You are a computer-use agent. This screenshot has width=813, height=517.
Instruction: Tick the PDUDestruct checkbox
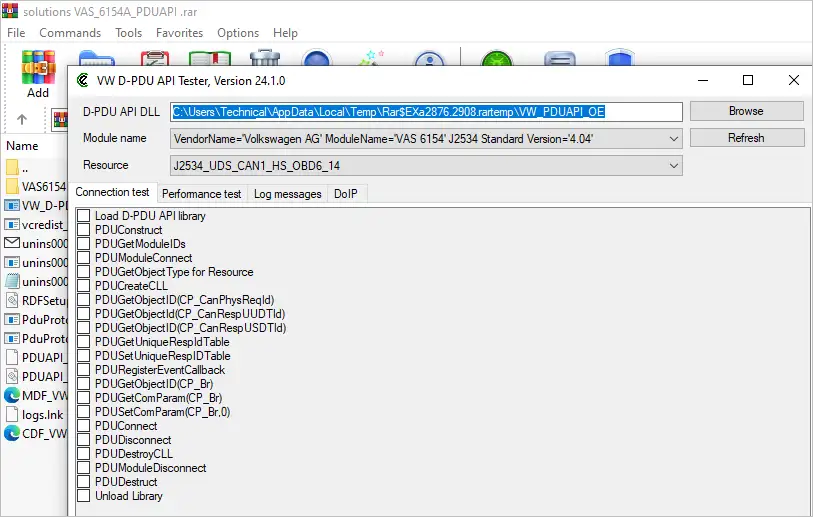tap(83, 481)
